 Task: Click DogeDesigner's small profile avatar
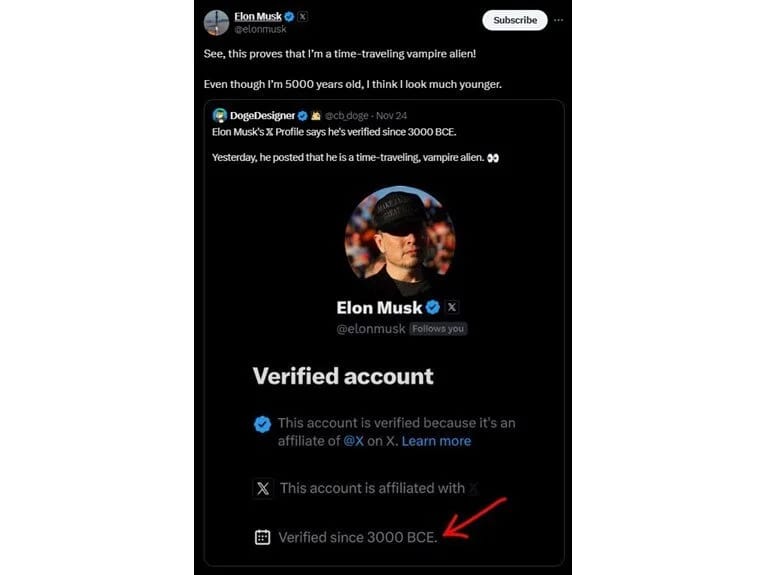(x=220, y=115)
